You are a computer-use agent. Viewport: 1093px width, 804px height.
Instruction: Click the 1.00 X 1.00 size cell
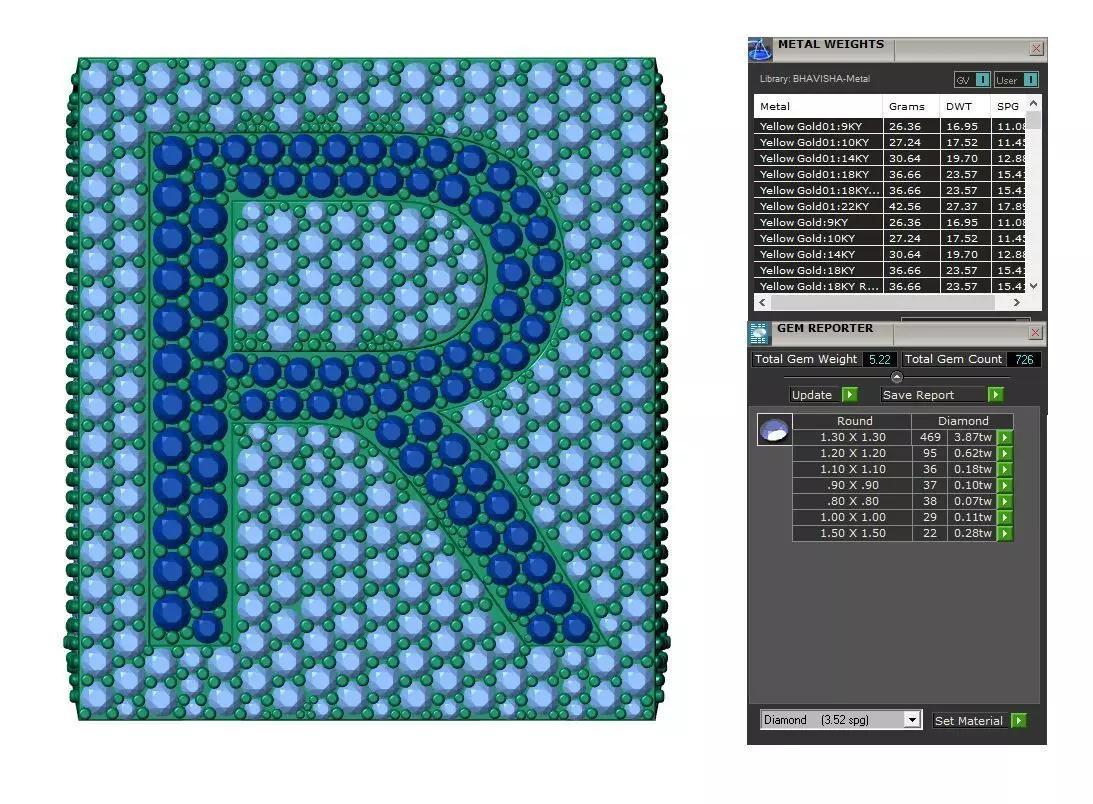point(853,517)
